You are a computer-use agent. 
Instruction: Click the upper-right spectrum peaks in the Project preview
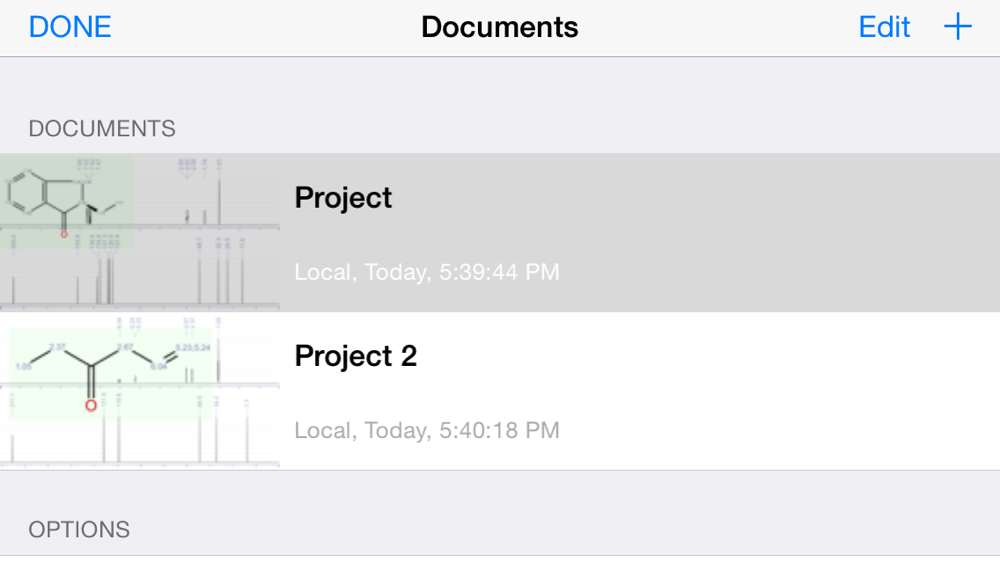point(203,191)
